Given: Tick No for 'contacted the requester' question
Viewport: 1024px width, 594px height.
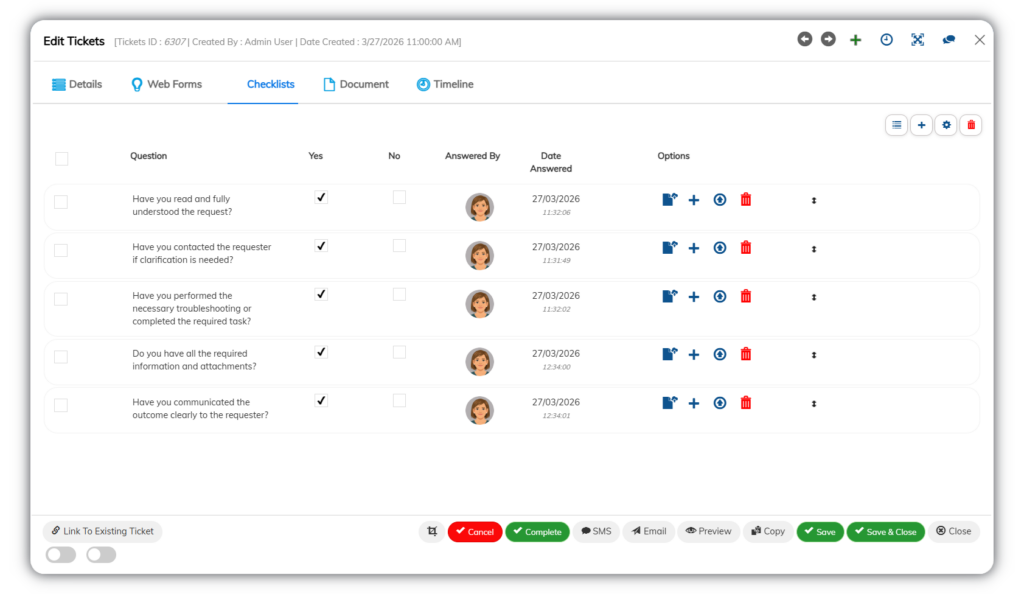Looking at the screenshot, I should click(x=399, y=245).
